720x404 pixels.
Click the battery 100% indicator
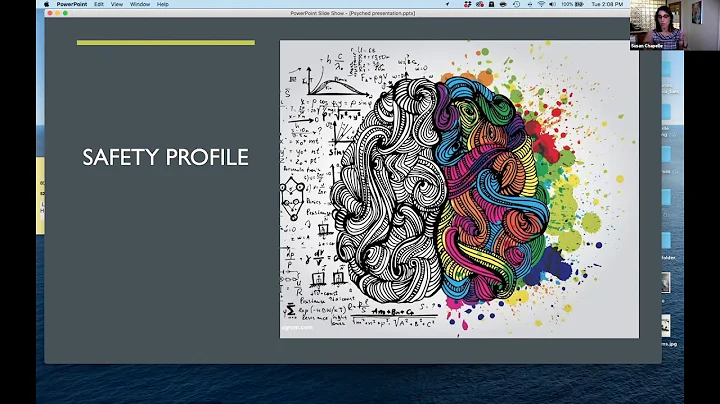tap(572, 4)
